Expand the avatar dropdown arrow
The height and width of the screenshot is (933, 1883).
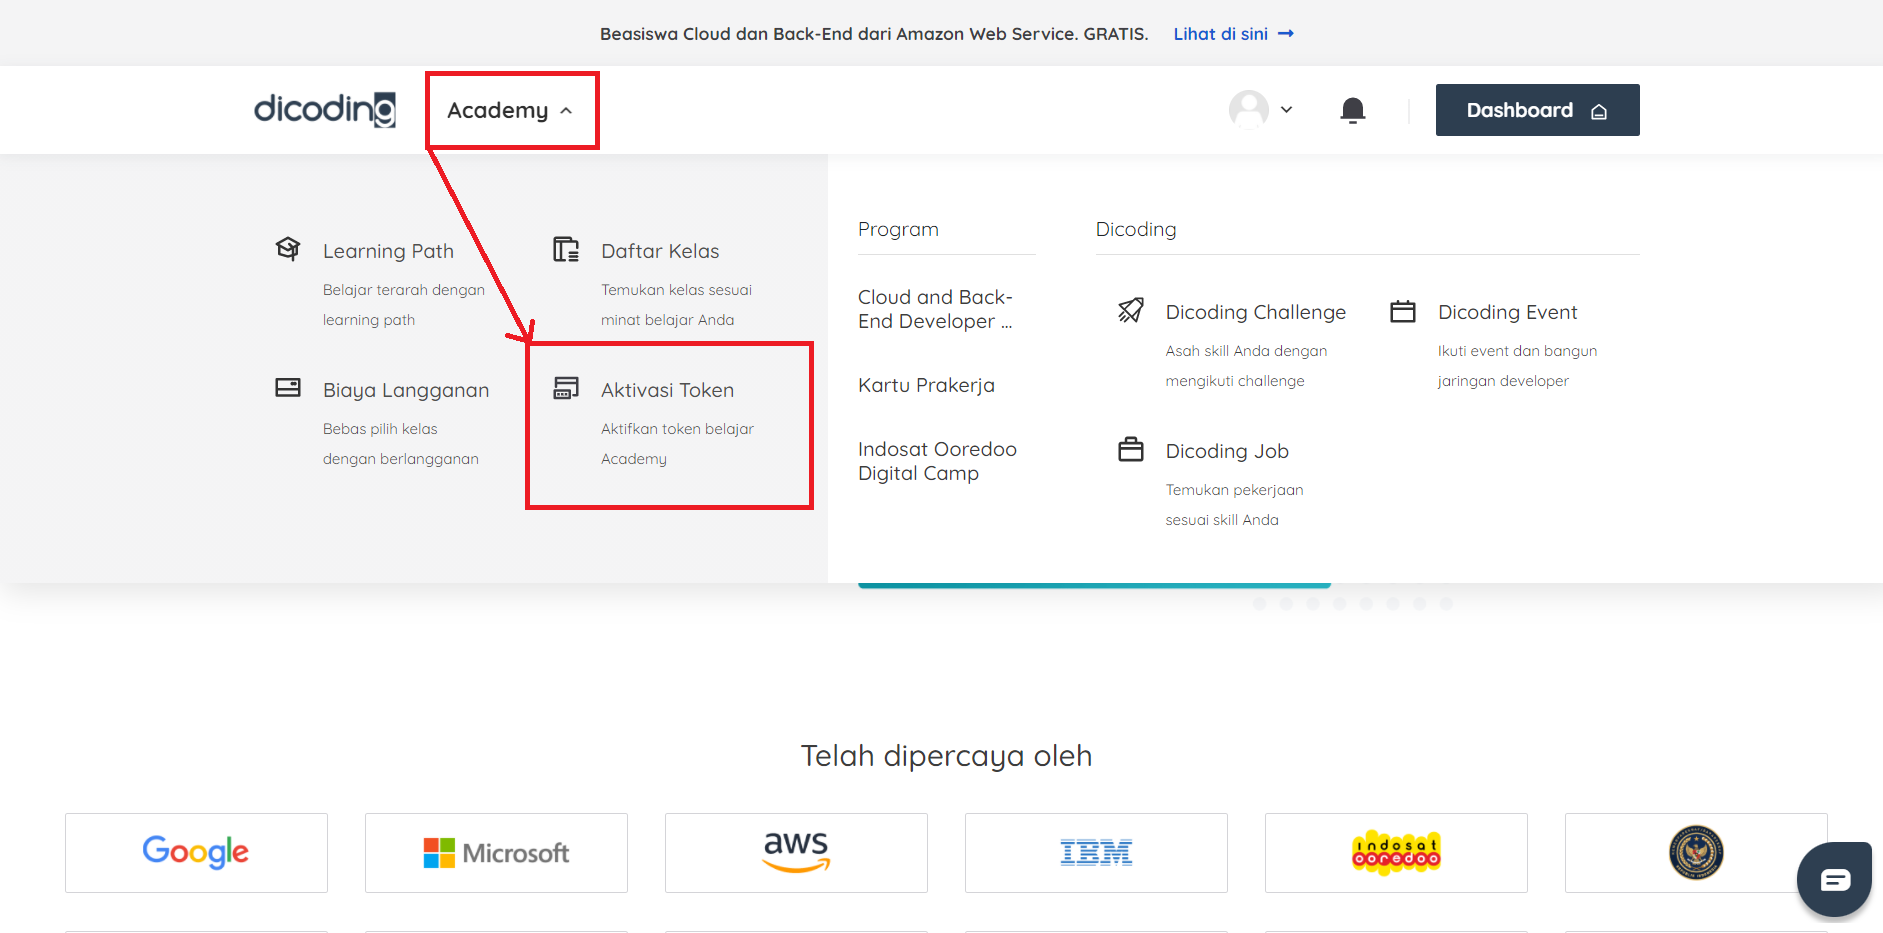1287,110
